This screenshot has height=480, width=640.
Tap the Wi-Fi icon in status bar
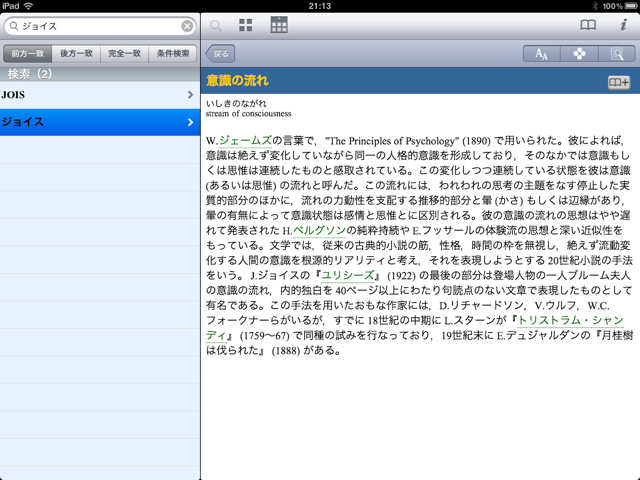click(x=28, y=6)
